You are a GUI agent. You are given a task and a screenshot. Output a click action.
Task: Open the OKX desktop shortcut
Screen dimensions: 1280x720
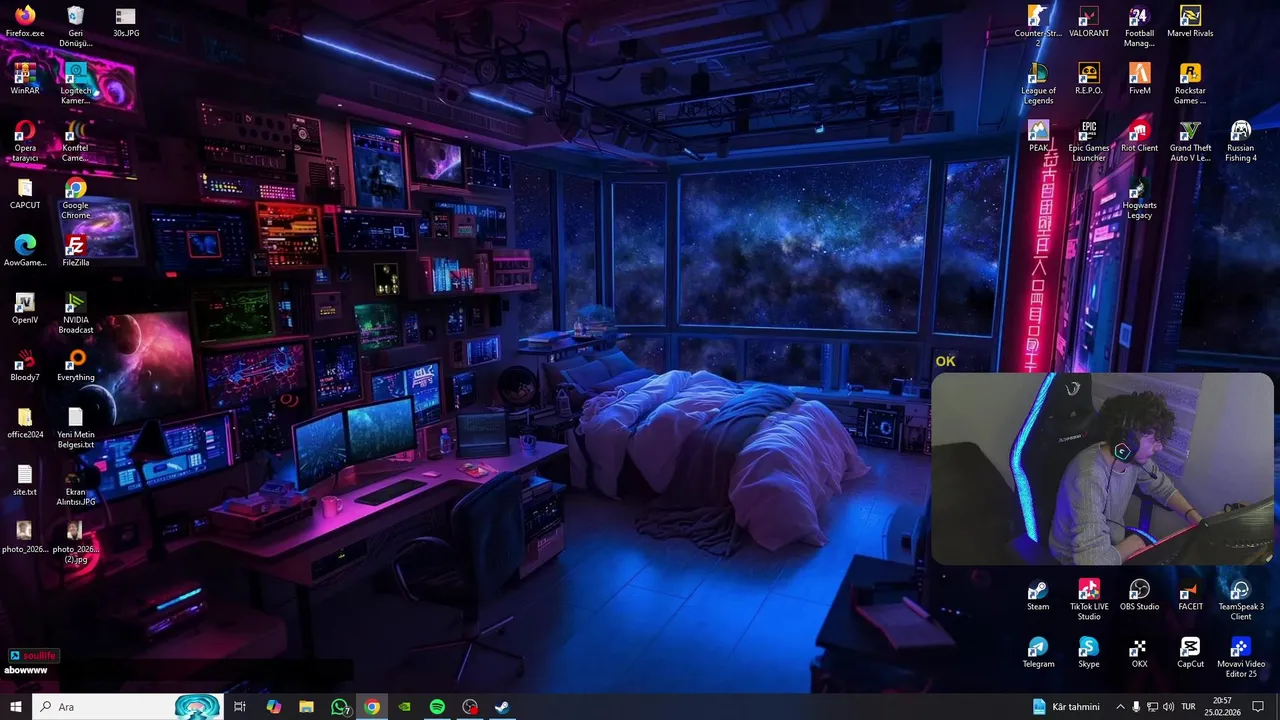click(x=1139, y=652)
